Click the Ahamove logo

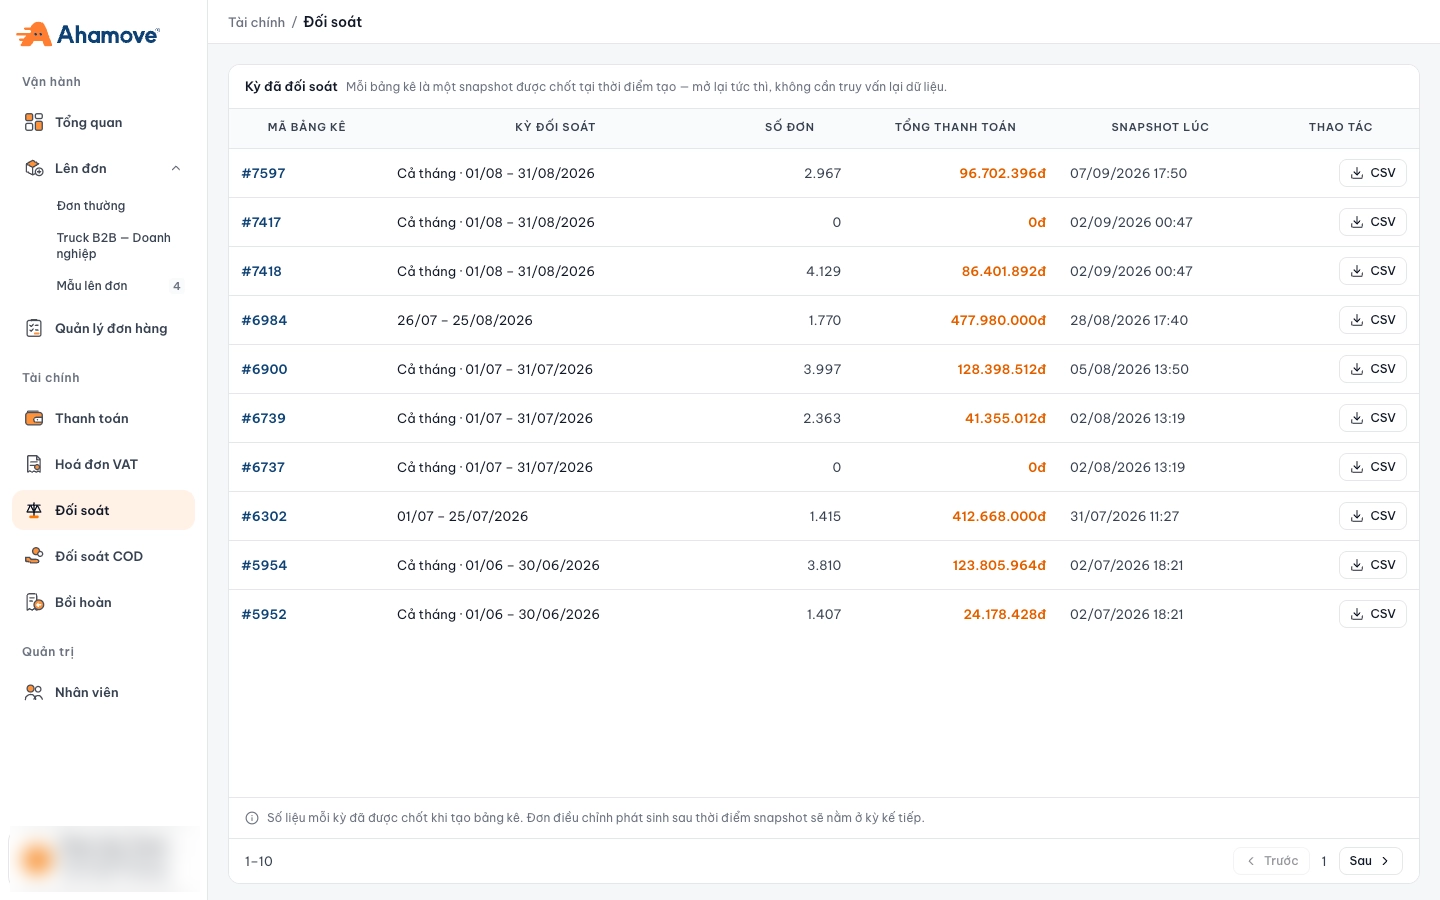click(88, 34)
